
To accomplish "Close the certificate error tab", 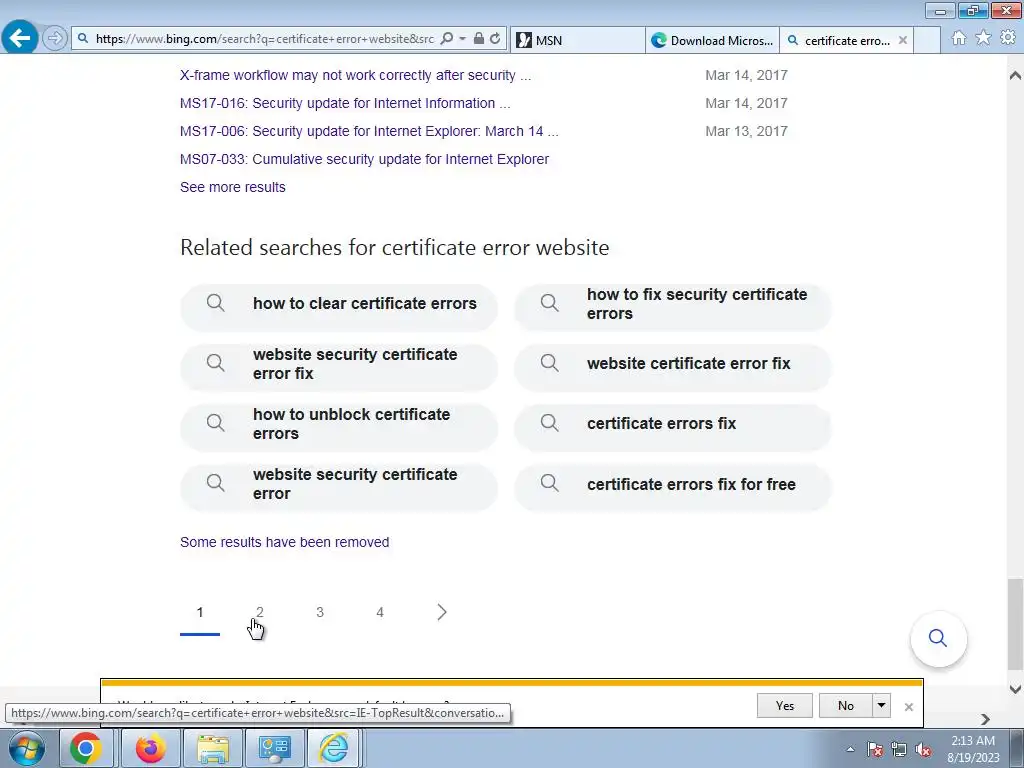I will (x=903, y=40).
